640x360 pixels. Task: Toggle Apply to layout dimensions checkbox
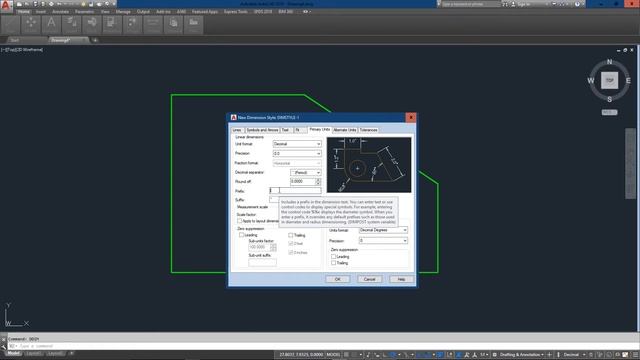pyautogui.click(x=240, y=221)
